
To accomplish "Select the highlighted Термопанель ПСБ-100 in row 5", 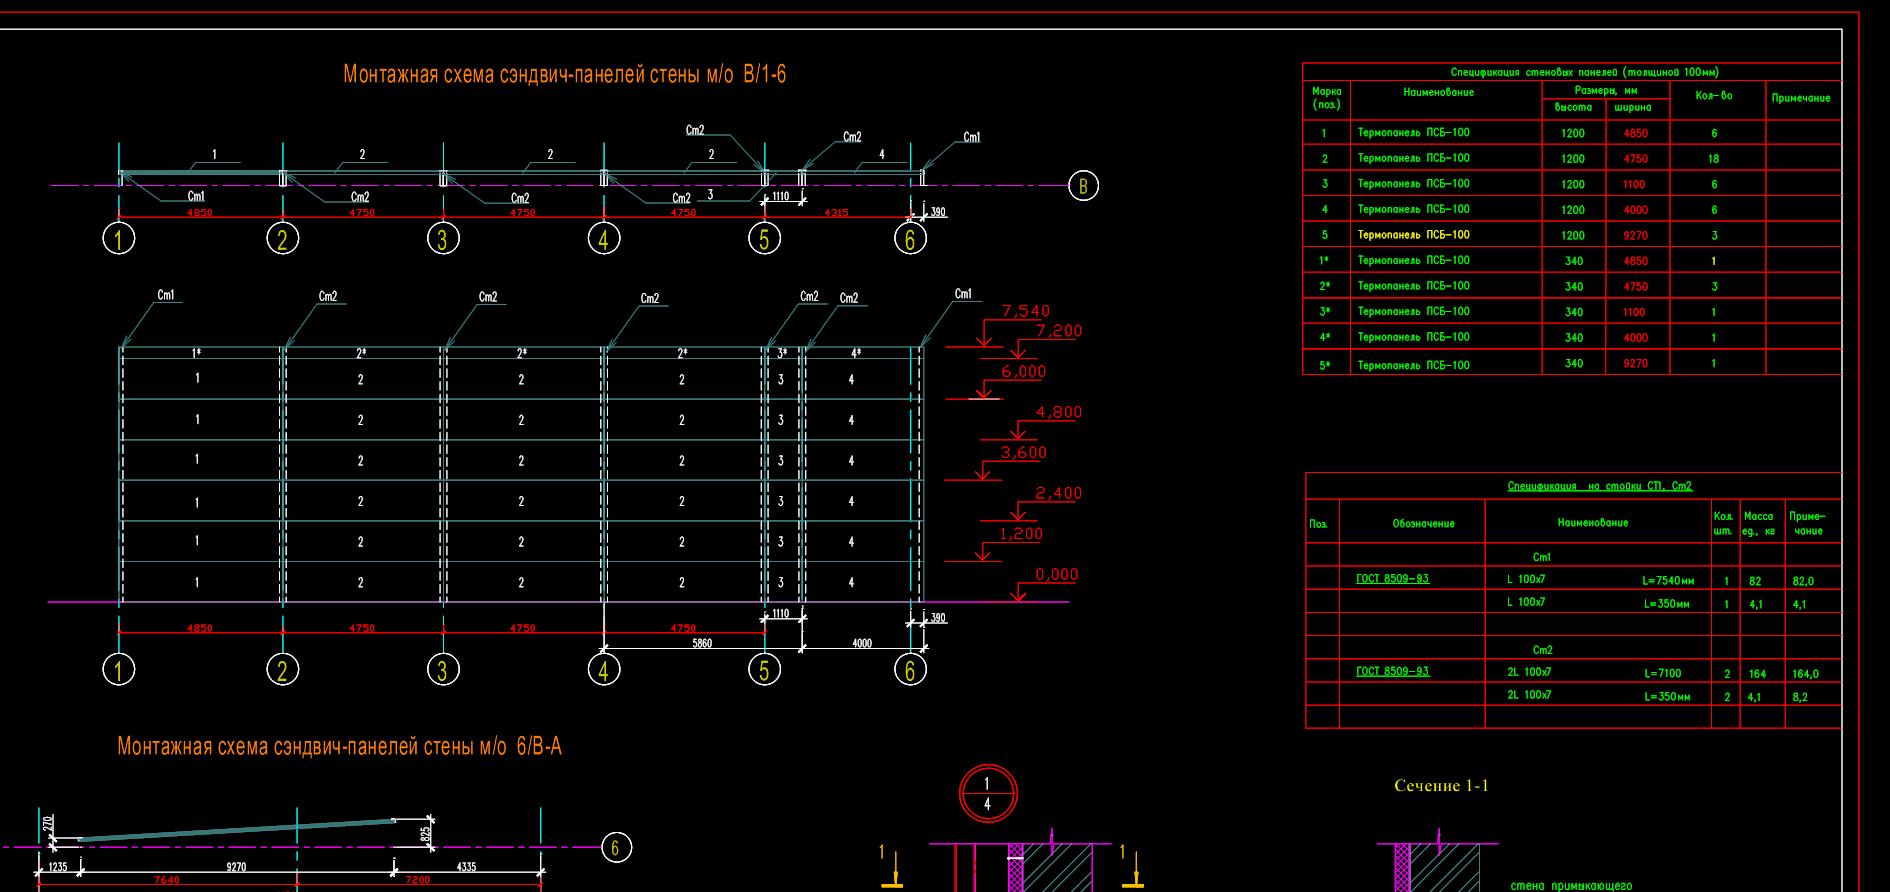I will (1413, 235).
